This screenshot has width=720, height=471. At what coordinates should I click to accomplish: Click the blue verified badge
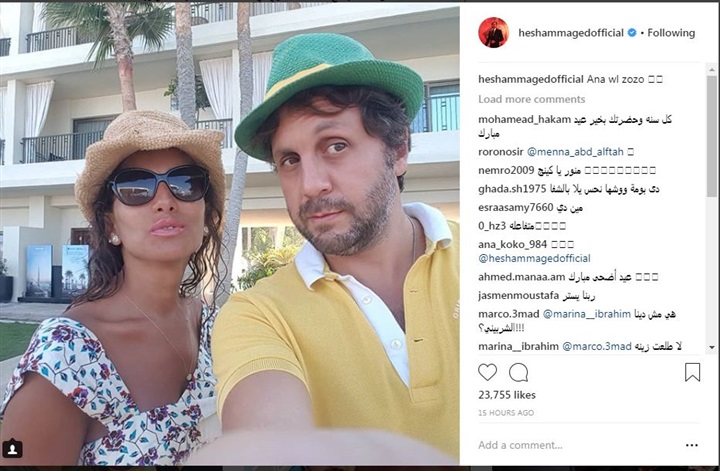click(632, 33)
